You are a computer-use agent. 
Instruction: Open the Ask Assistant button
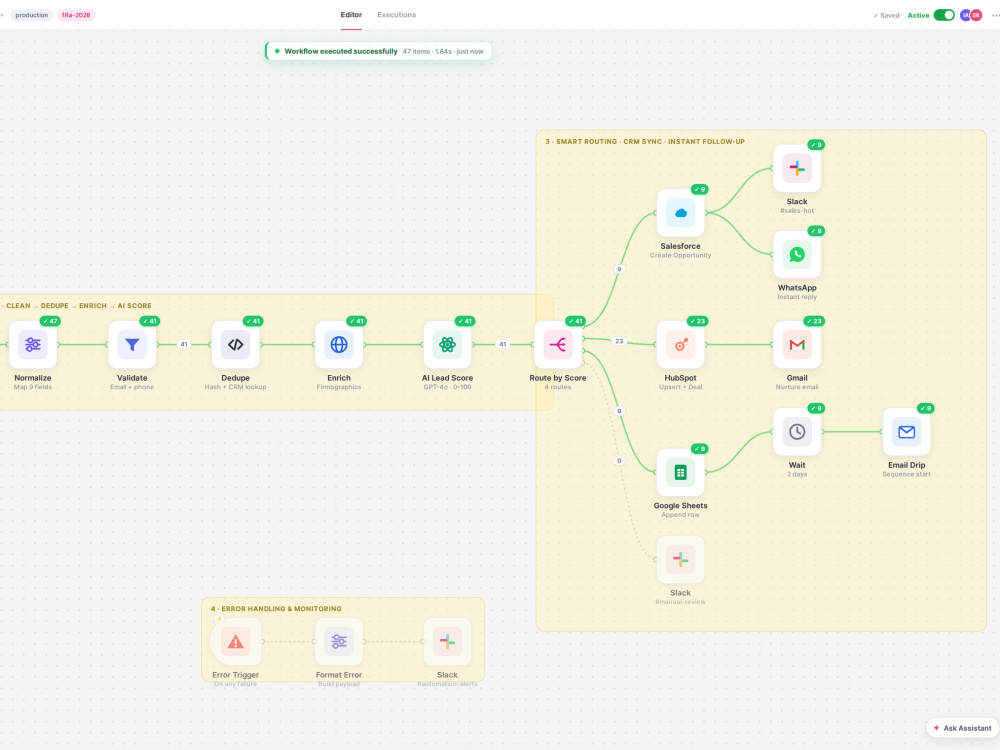(x=962, y=728)
